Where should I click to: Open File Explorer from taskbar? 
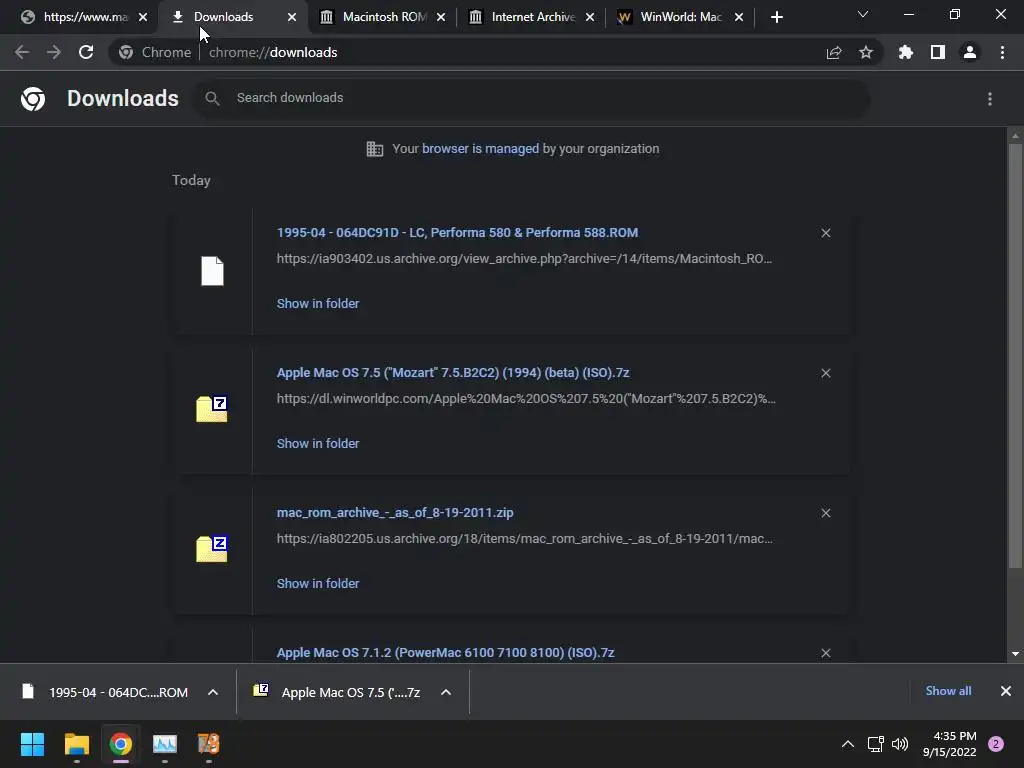pyautogui.click(x=76, y=744)
